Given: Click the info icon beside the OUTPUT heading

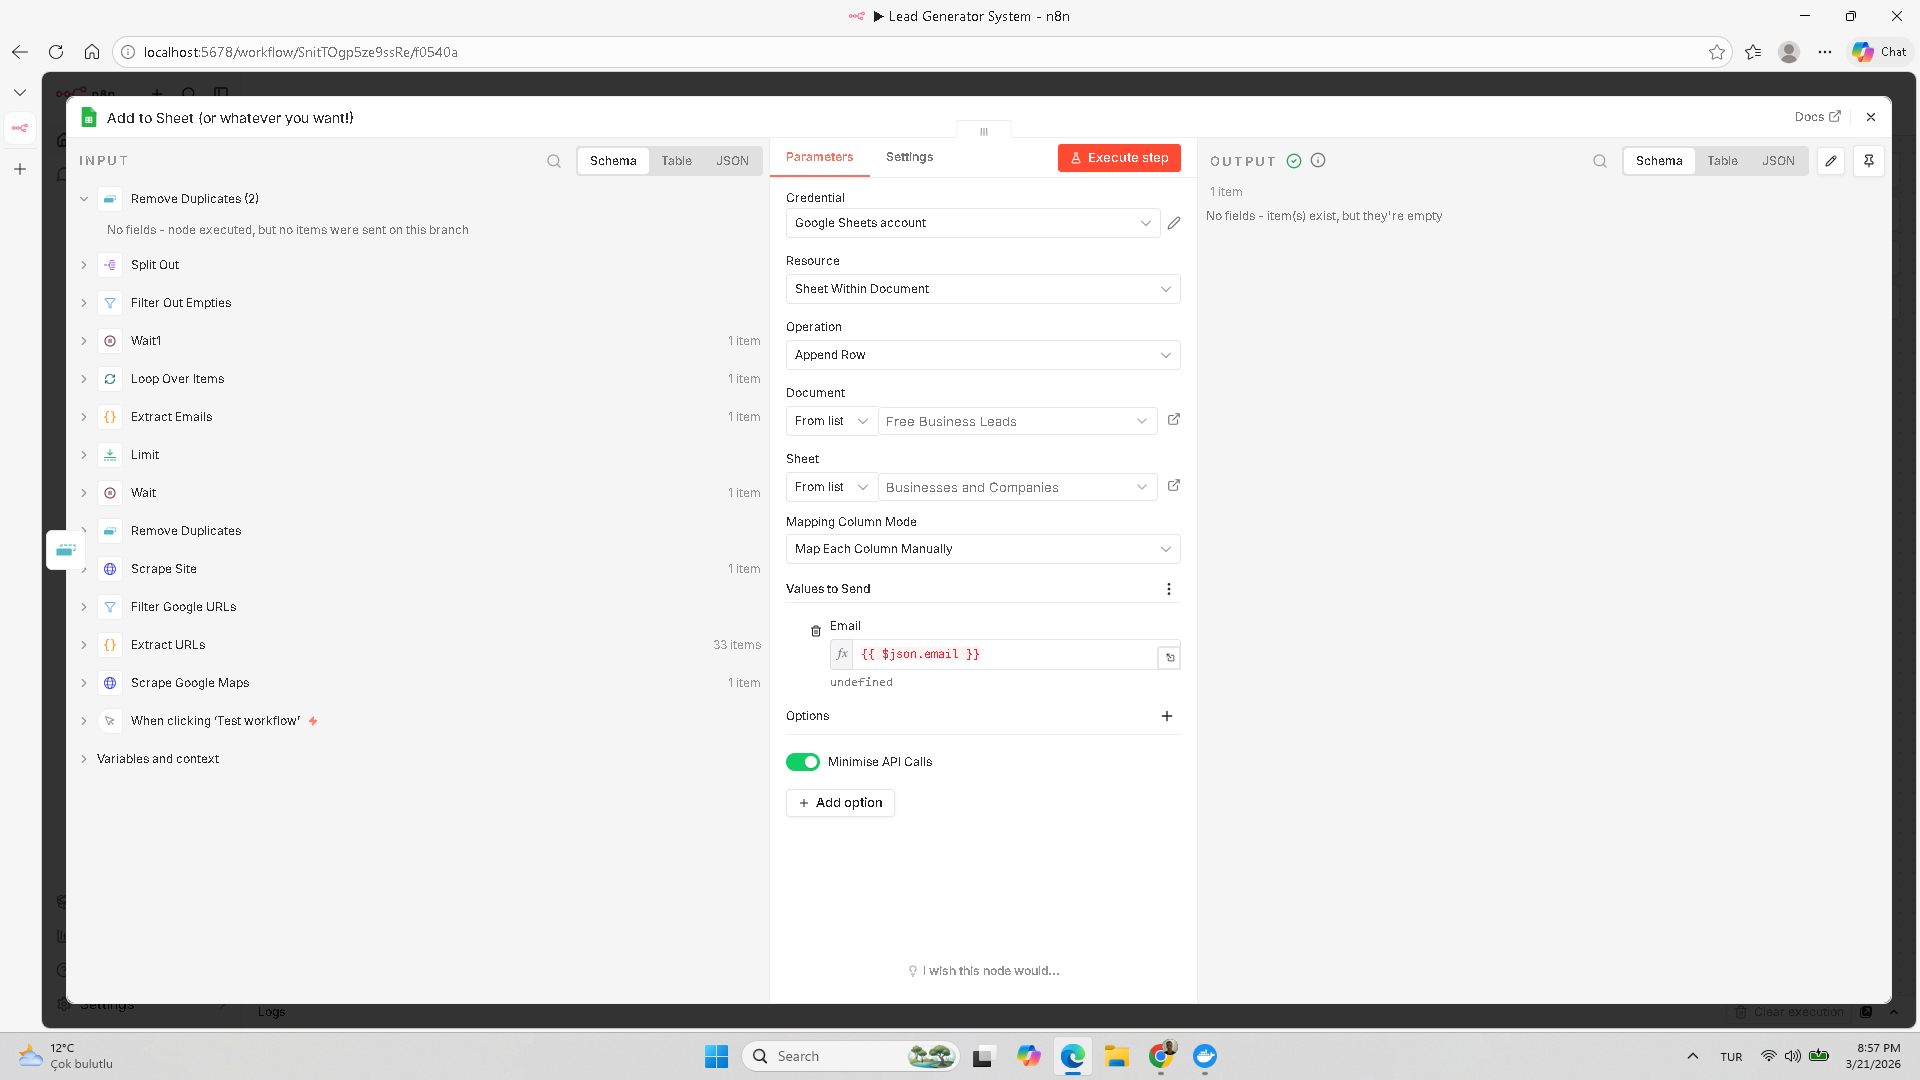Looking at the screenshot, I should (x=1318, y=161).
